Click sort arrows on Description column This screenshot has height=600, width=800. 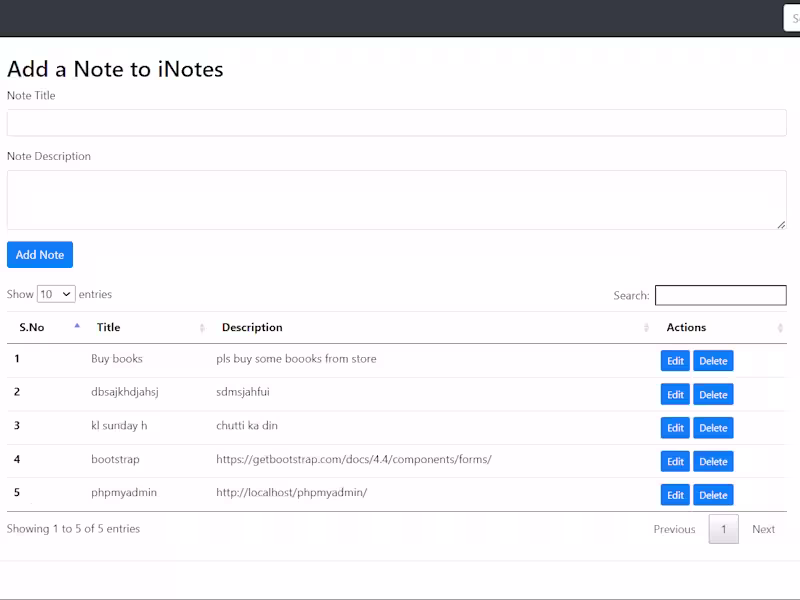(646, 328)
